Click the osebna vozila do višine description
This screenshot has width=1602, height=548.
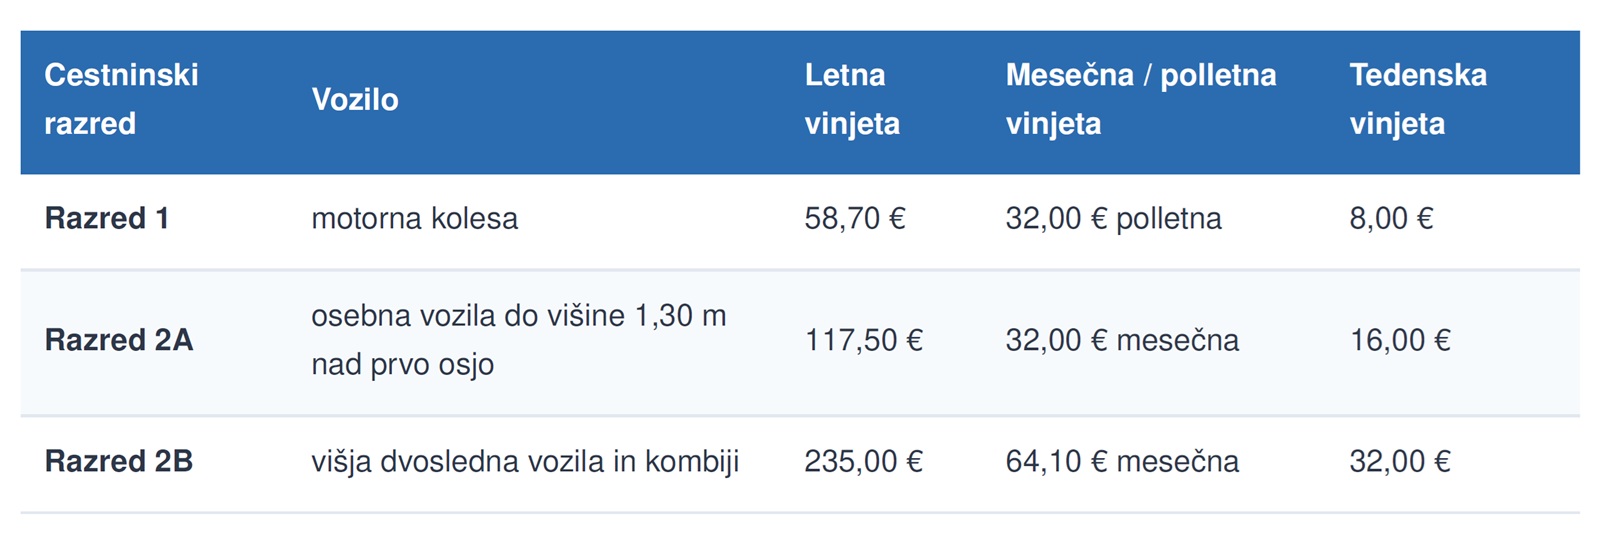pos(519,340)
